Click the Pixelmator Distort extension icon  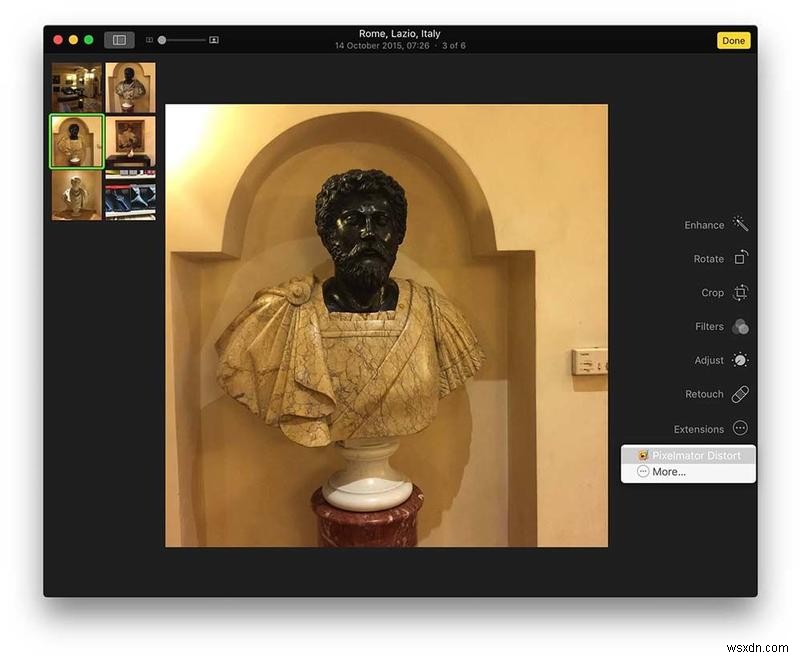[643, 455]
